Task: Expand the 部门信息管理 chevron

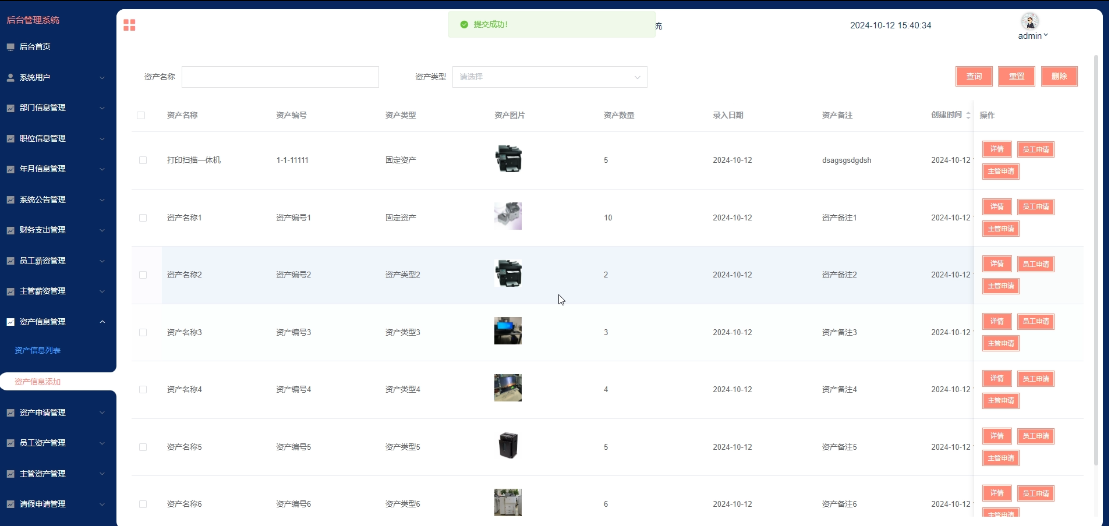Action: pyautogui.click(x=102, y=108)
